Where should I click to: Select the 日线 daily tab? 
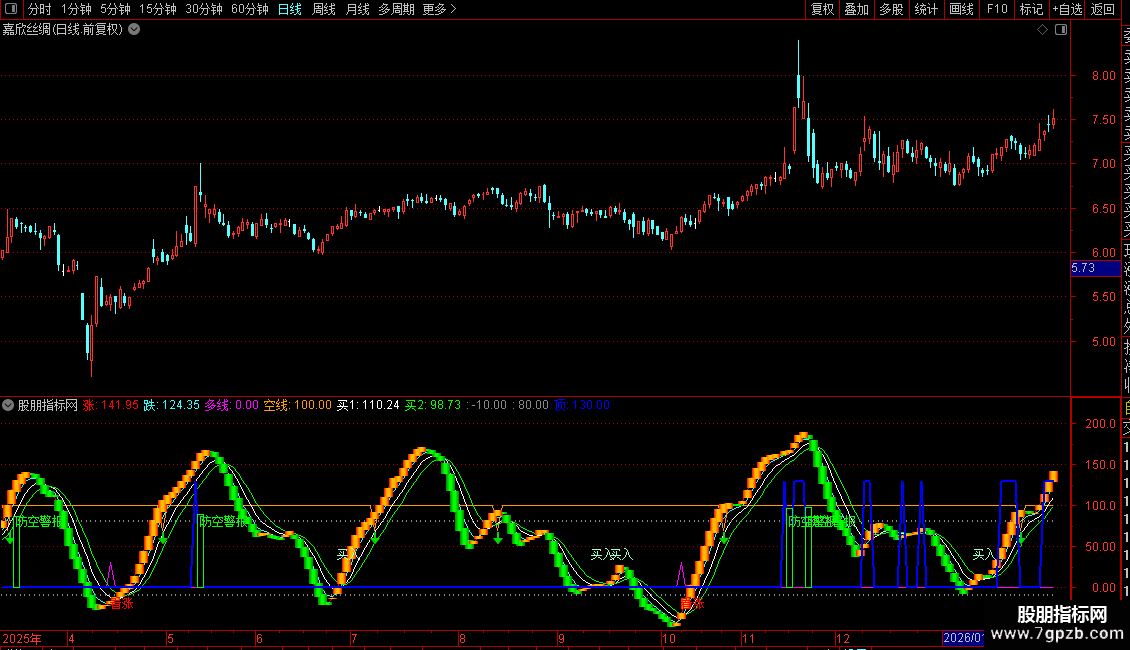pyautogui.click(x=289, y=10)
